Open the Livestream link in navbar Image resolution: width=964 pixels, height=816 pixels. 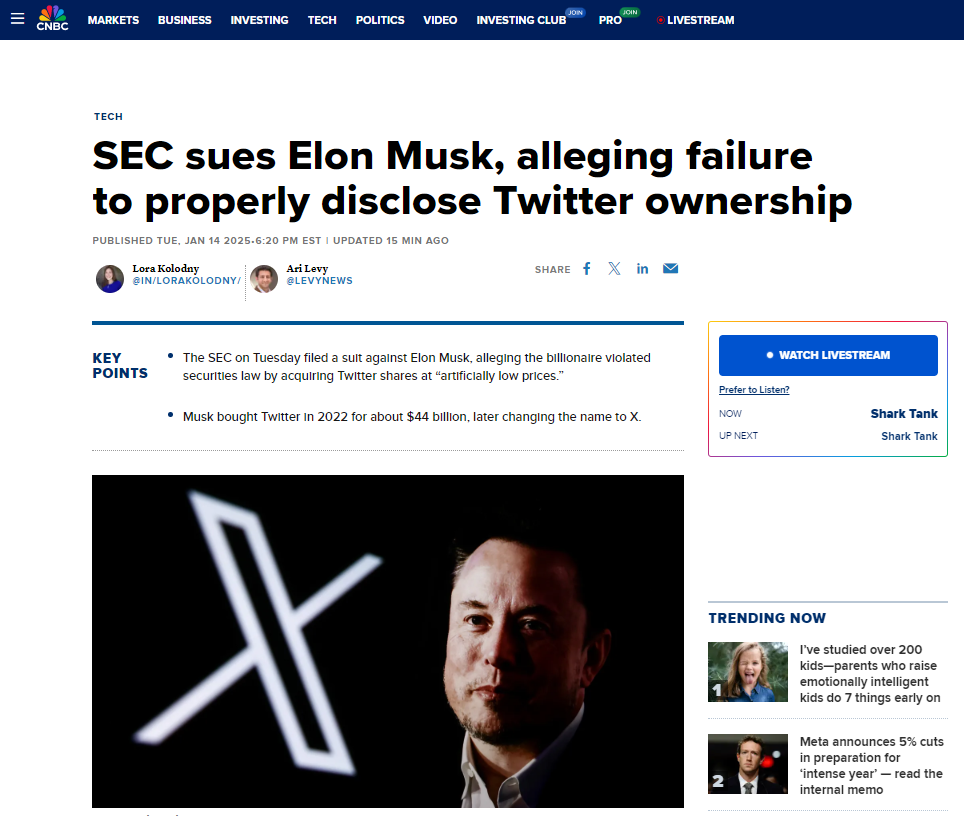click(695, 20)
